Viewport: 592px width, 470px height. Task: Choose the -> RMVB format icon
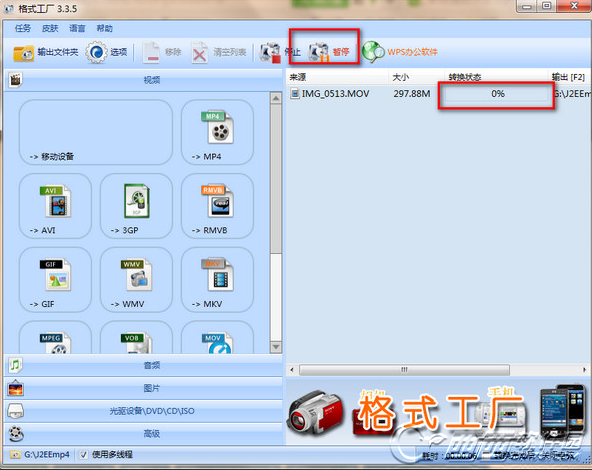(217, 206)
